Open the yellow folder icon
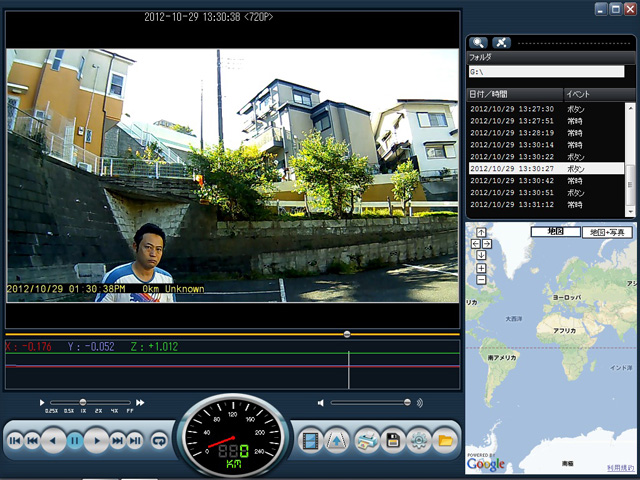Image resolution: width=640 pixels, height=480 pixels. 445,440
